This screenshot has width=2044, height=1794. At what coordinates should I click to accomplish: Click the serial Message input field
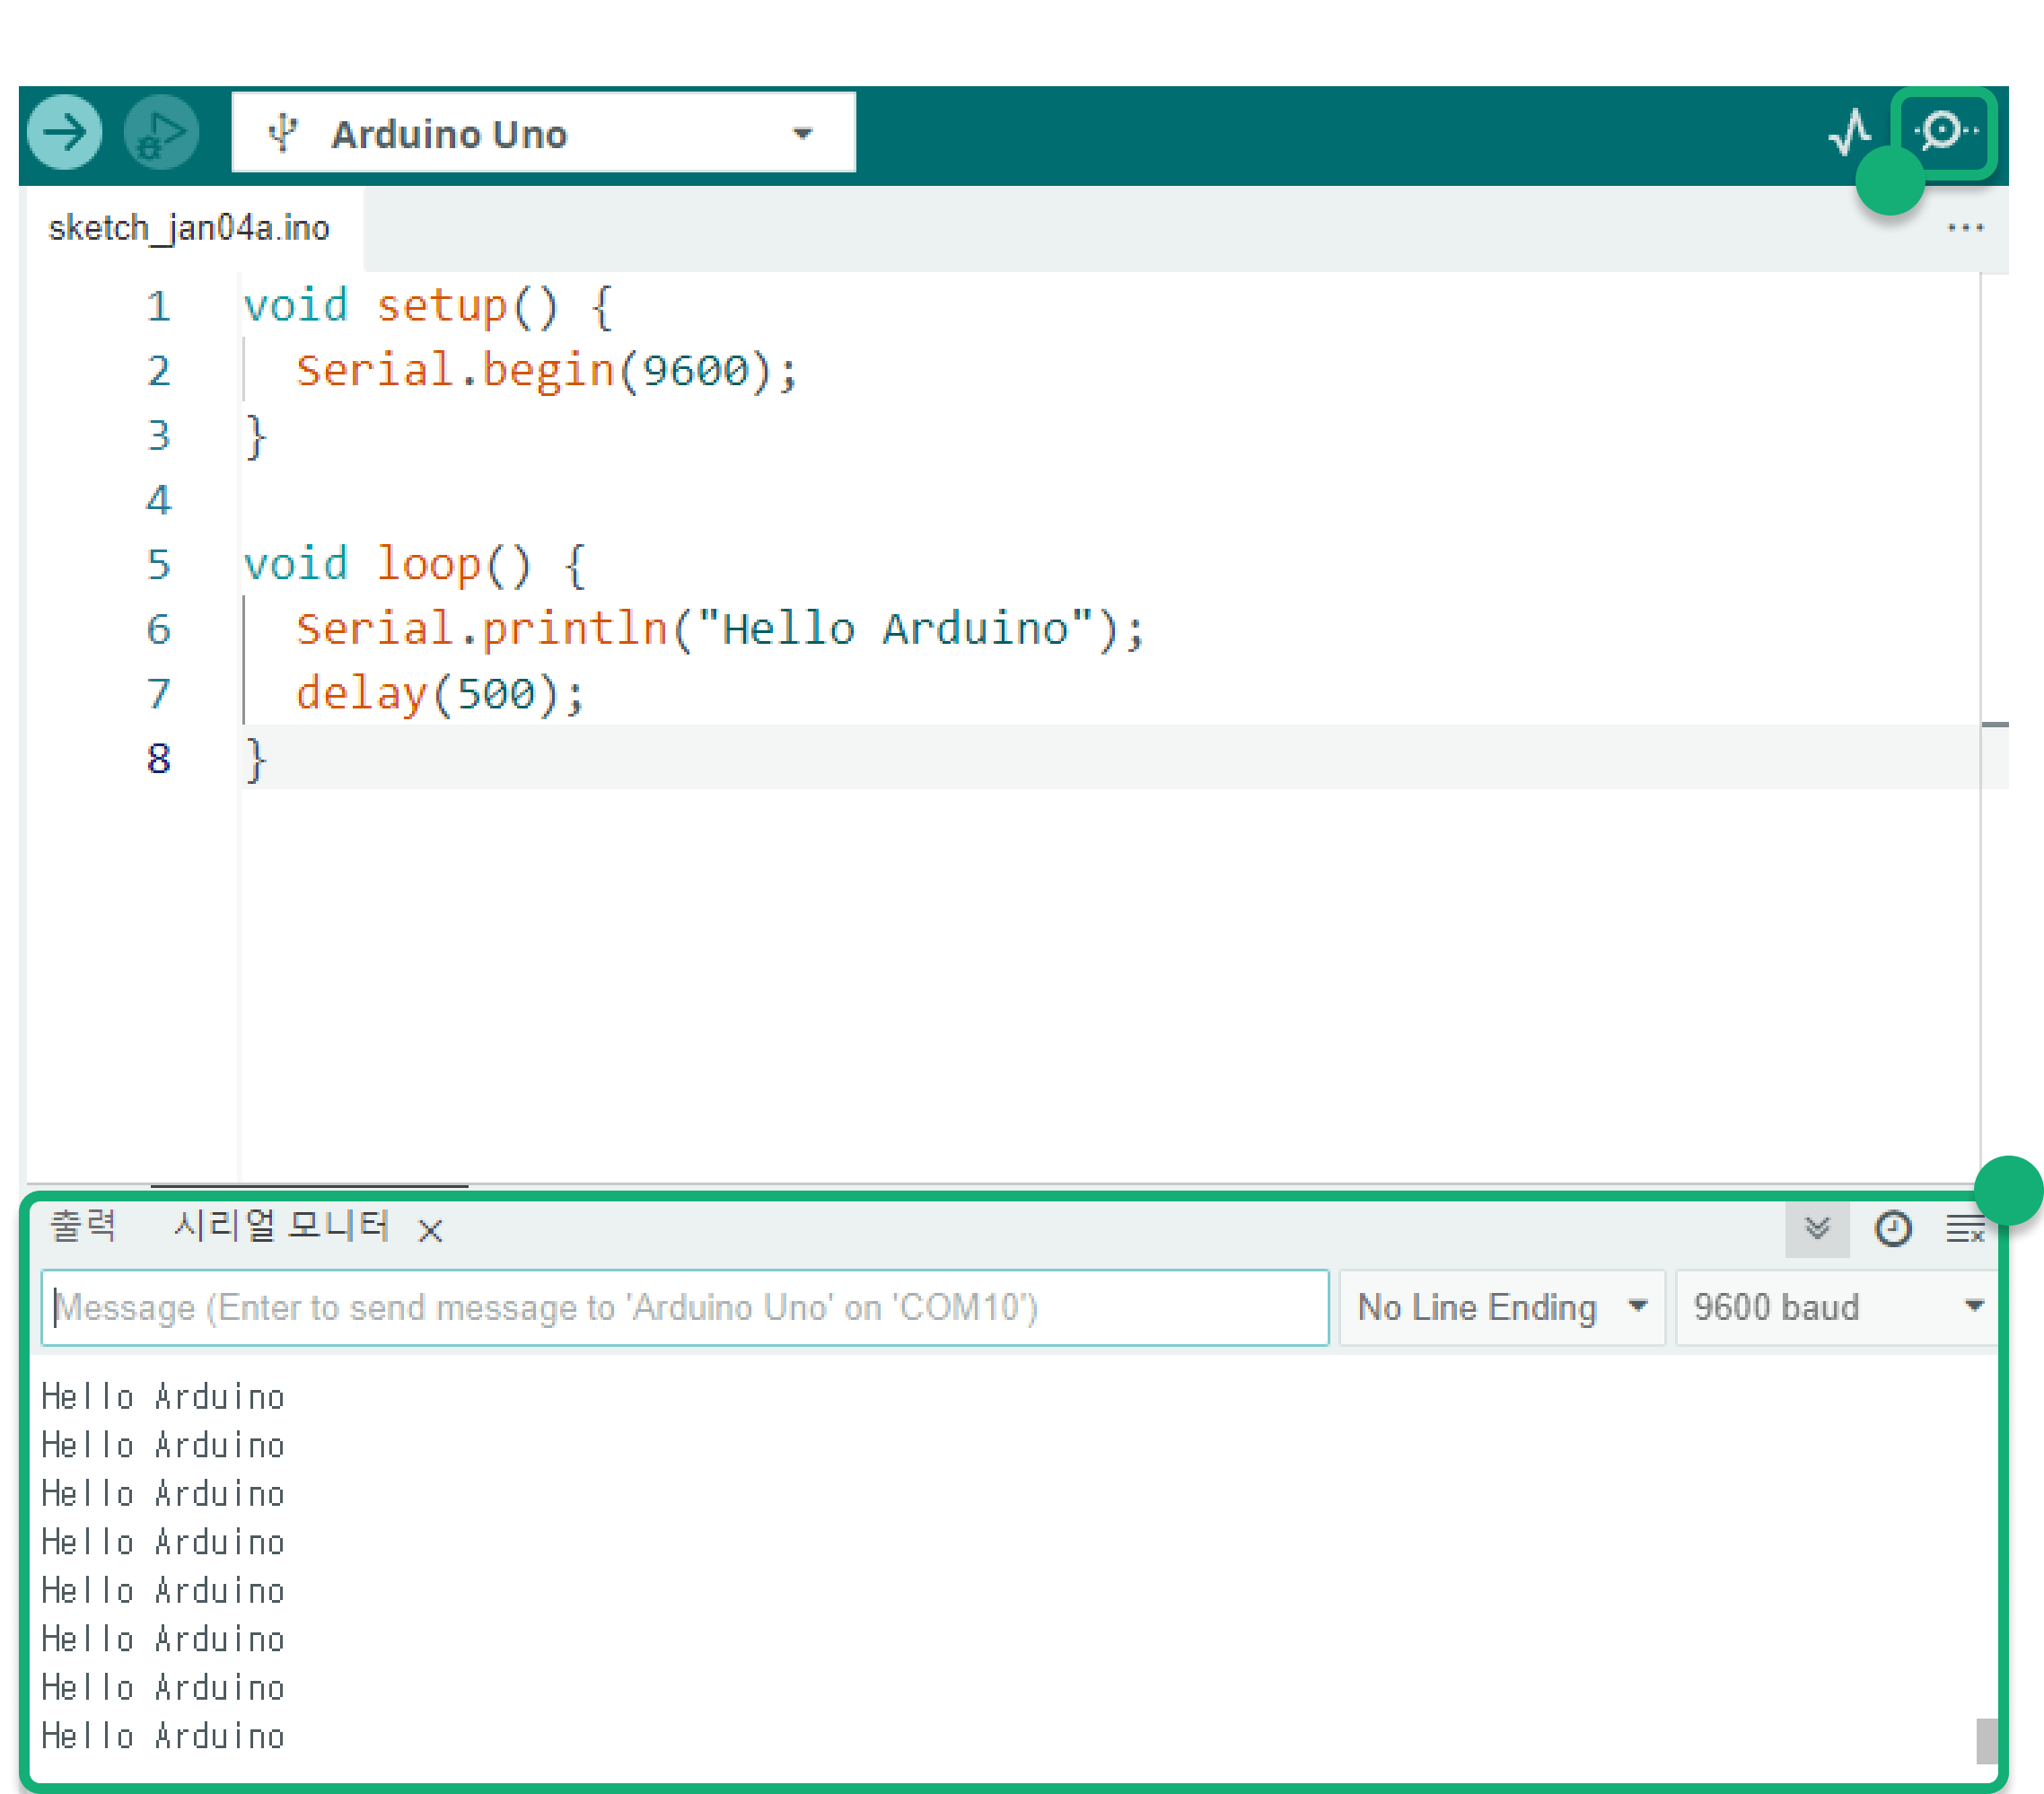(685, 1307)
